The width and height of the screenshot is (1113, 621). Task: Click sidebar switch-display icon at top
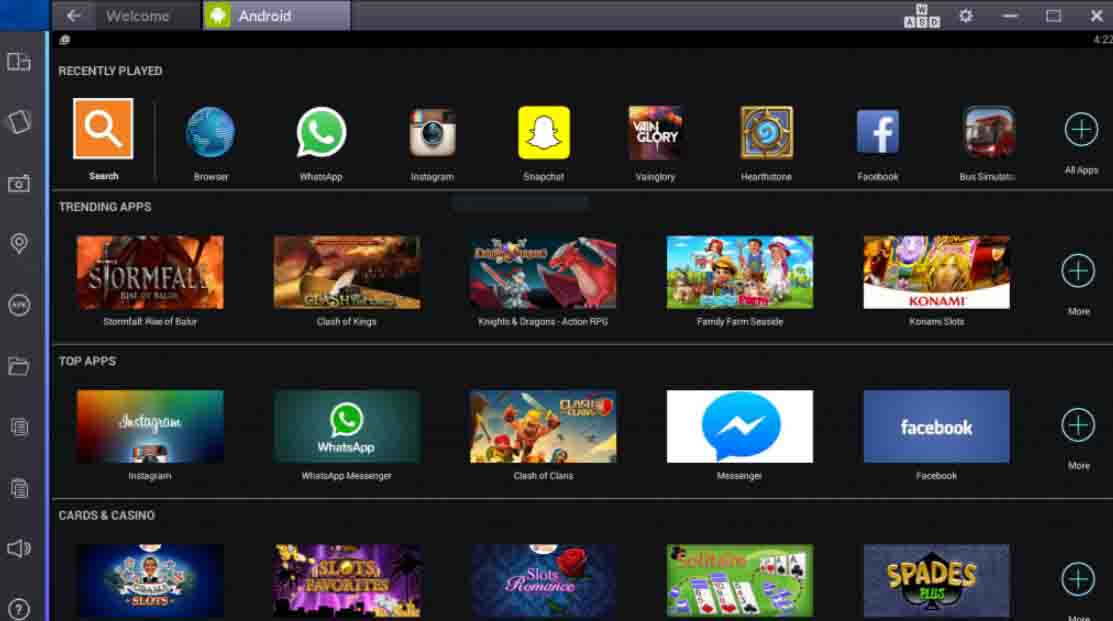pos(19,62)
